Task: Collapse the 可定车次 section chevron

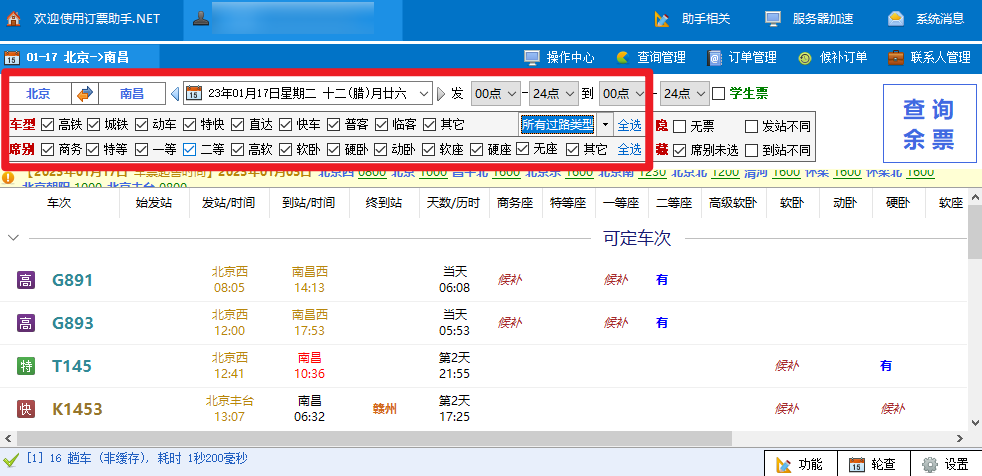Action: (x=13, y=238)
